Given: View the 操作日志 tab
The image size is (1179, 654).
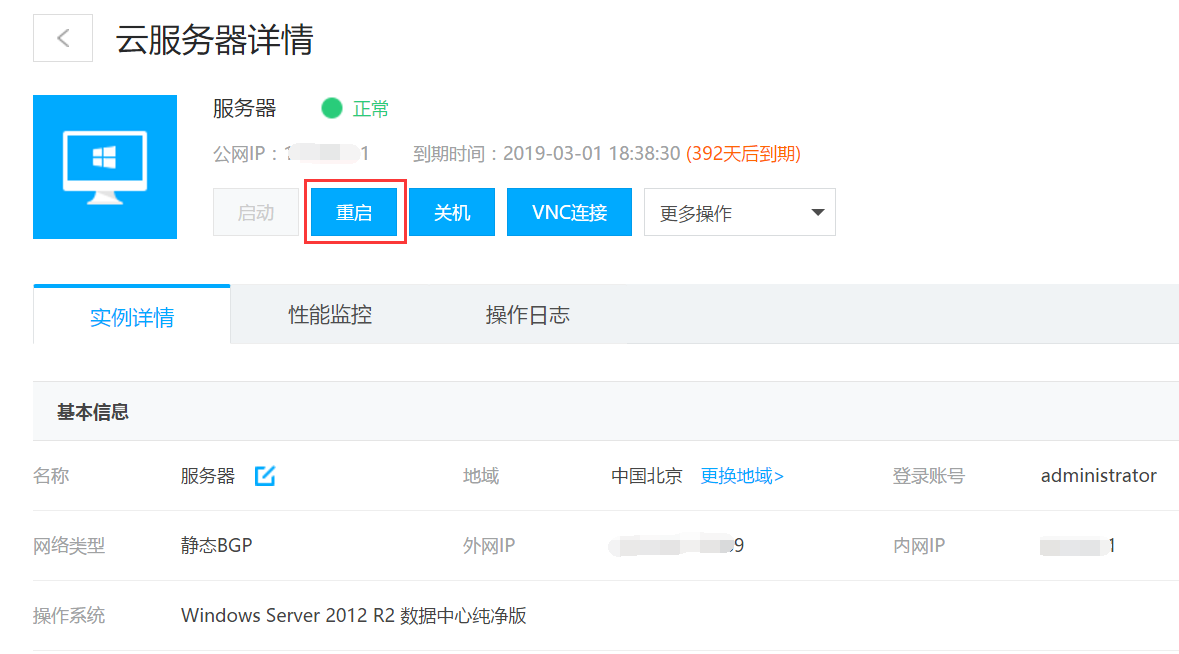Looking at the screenshot, I should 527,315.
